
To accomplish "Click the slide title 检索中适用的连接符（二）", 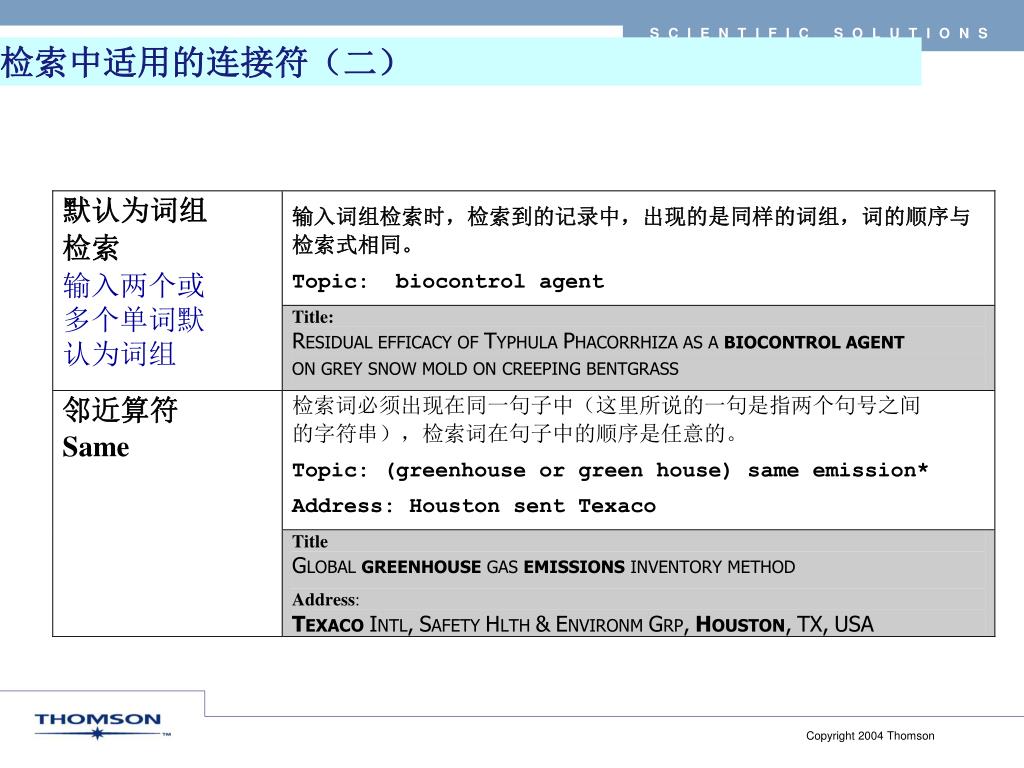I will click(x=199, y=63).
